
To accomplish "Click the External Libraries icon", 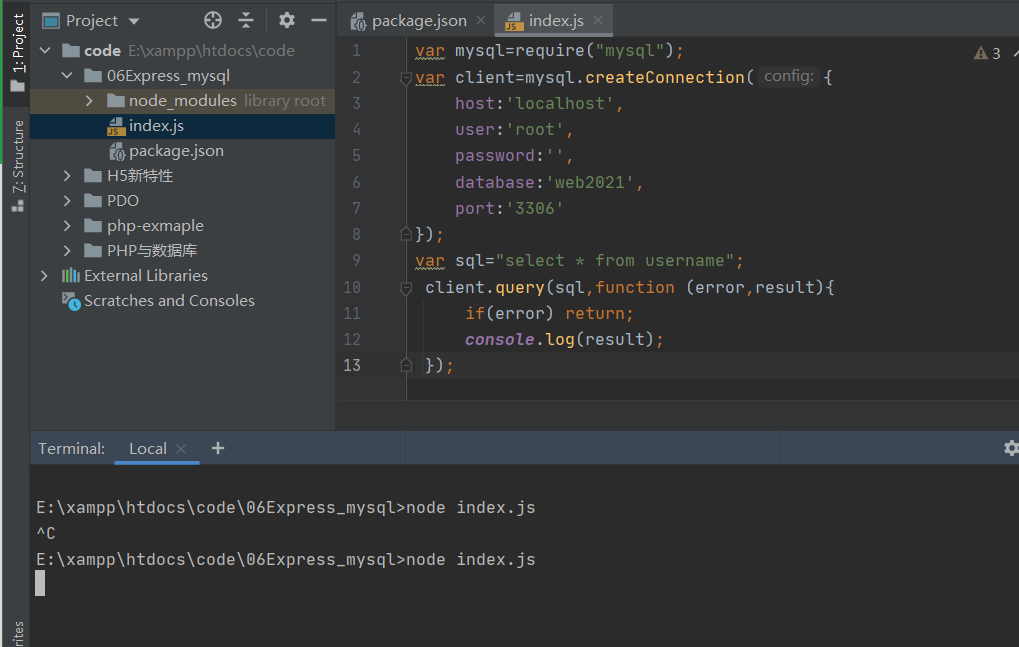I will click(x=70, y=275).
